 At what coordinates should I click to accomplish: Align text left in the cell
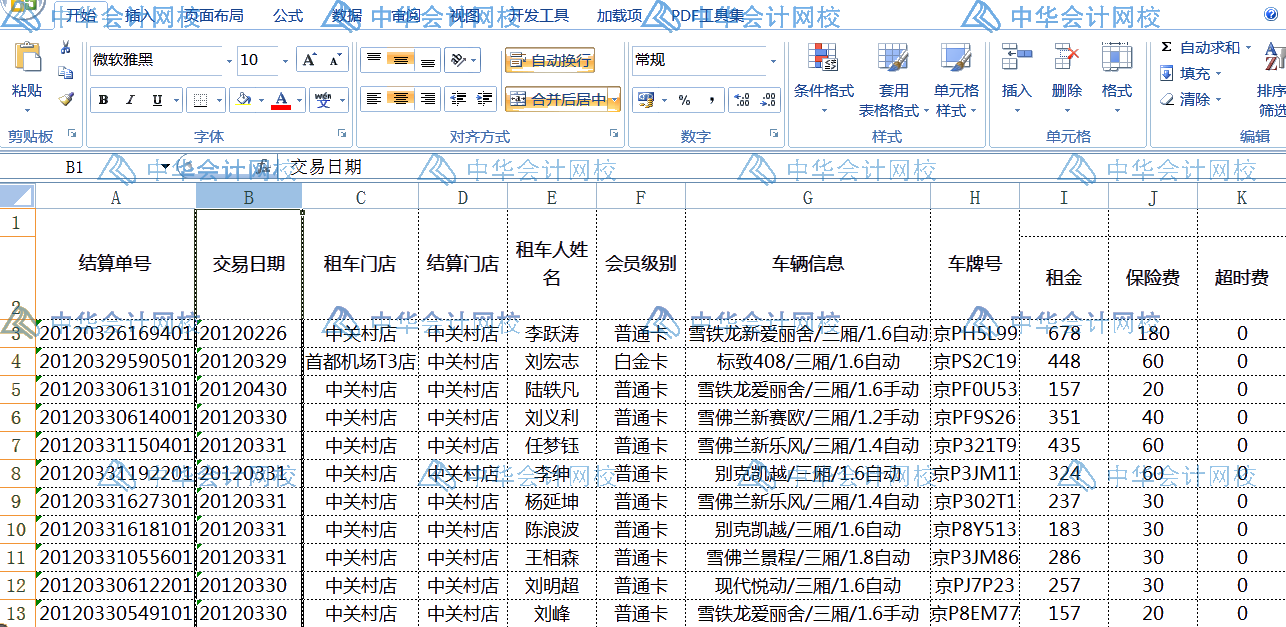(373, 99)
